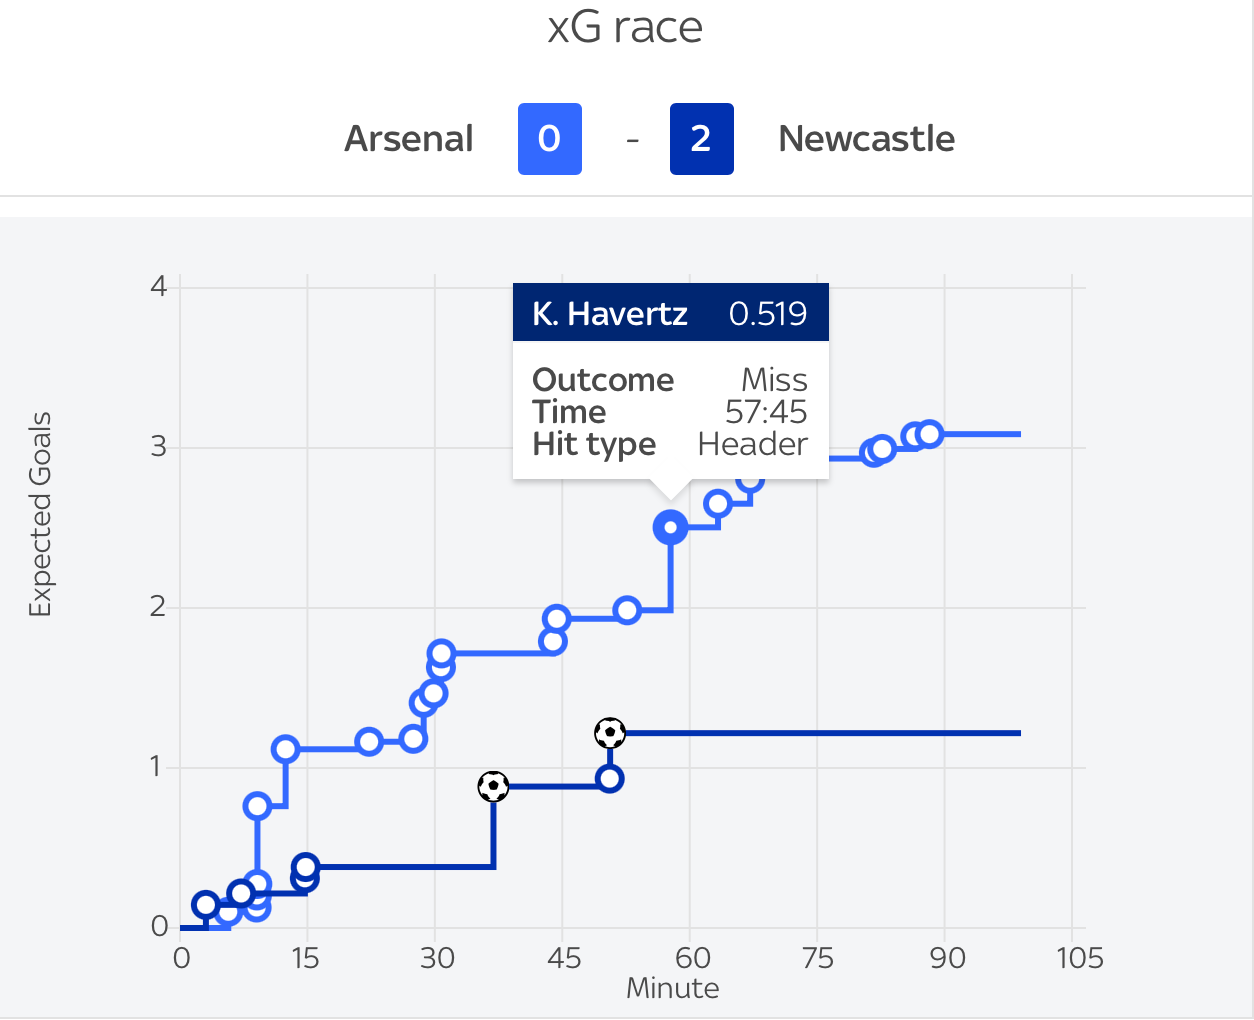This screenshot has width=1254, height=1020.
Task: Click the Newcastle goal ball at minute 50
Action: pyautogui.click(x=610, y=733)
